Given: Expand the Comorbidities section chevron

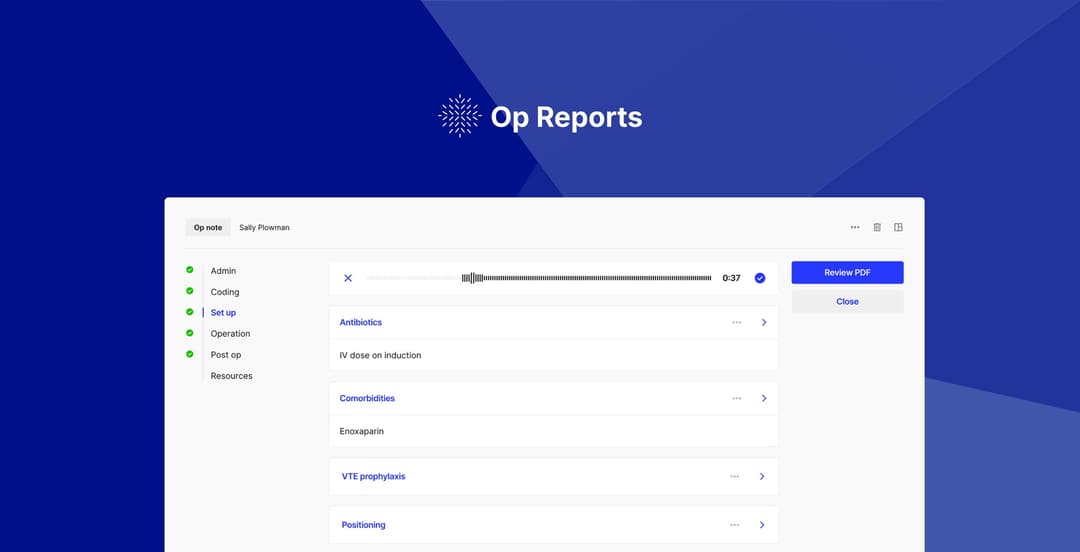Looking at the screenshot, I should click(x=764, y=398).
